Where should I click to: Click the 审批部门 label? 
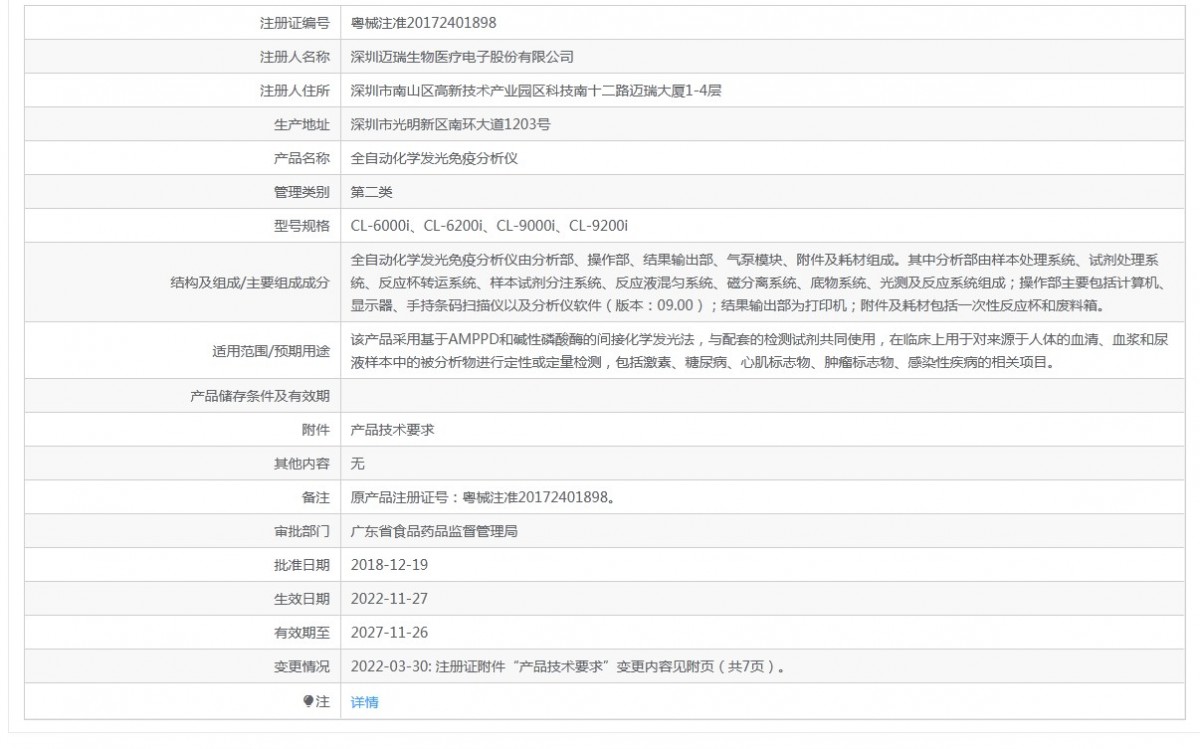[302, 531]
